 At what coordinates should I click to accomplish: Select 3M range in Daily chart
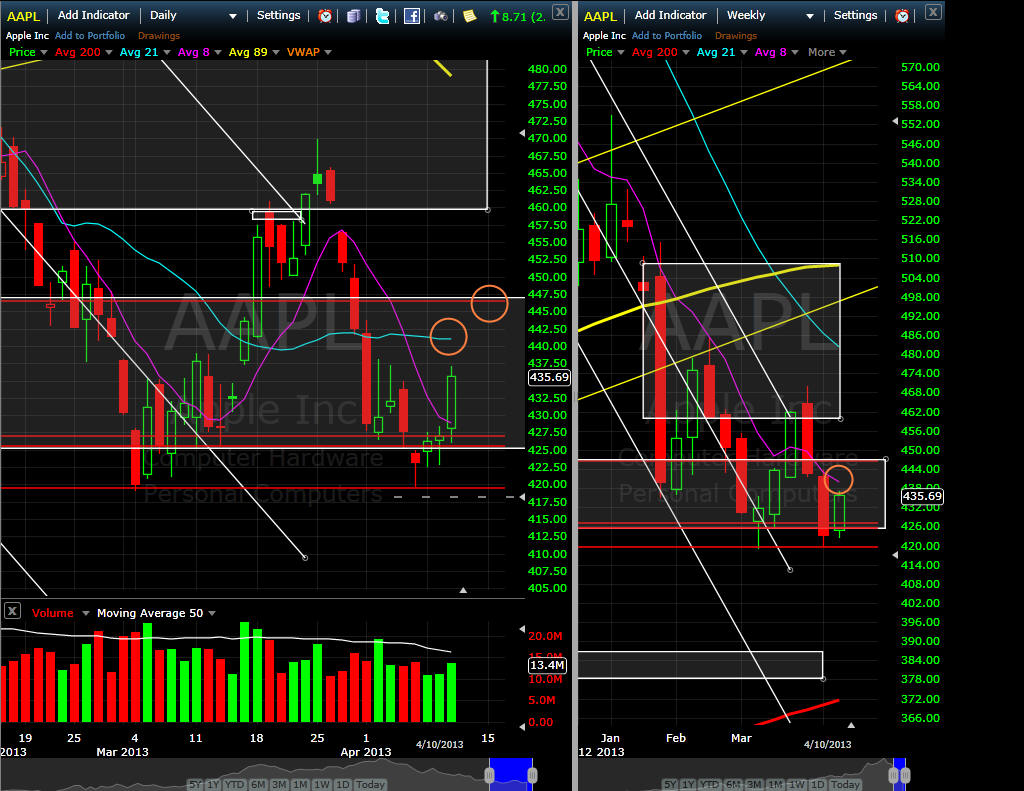click(x=279, y=784)
